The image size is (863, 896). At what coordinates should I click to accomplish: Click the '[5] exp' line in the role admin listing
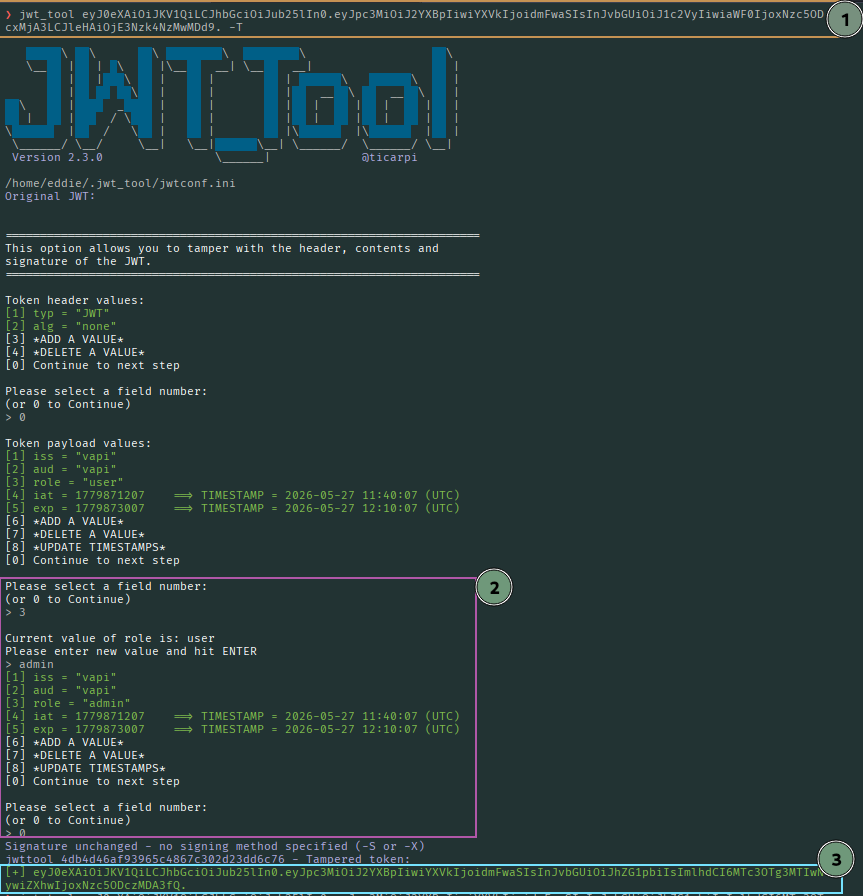(232, 729)
